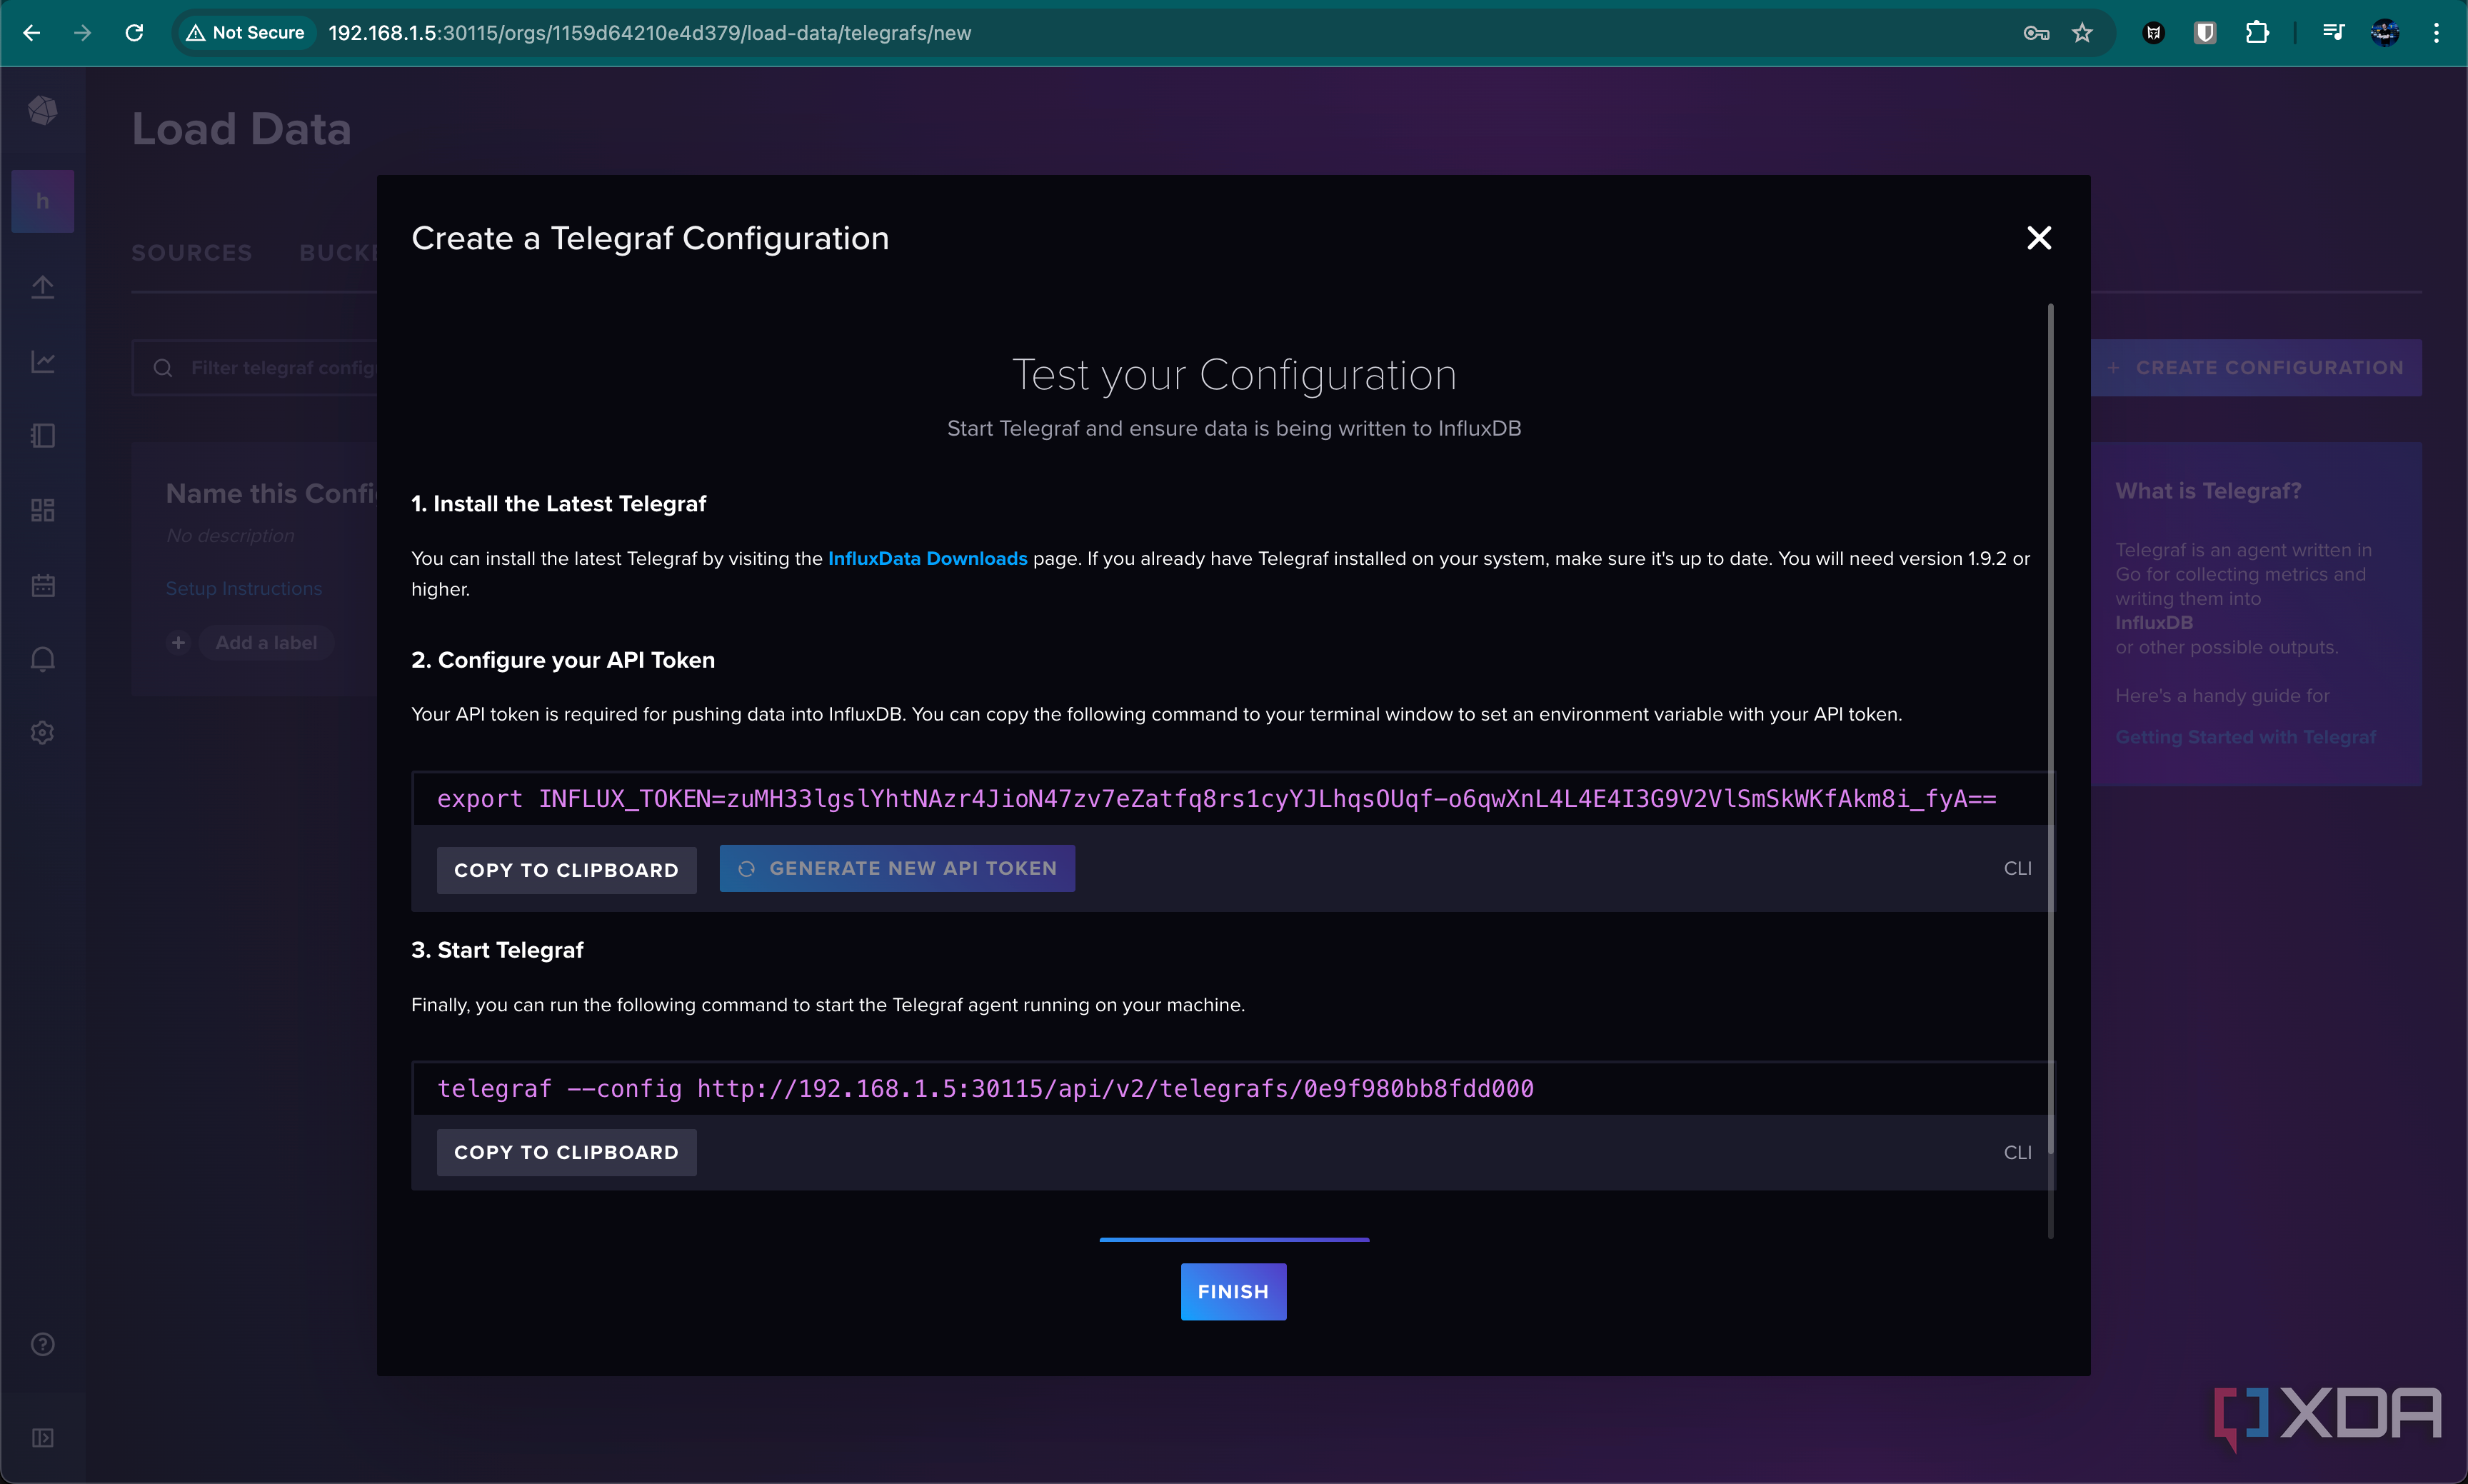Click the plus icon beside Add a label

(x=178, y=642)
